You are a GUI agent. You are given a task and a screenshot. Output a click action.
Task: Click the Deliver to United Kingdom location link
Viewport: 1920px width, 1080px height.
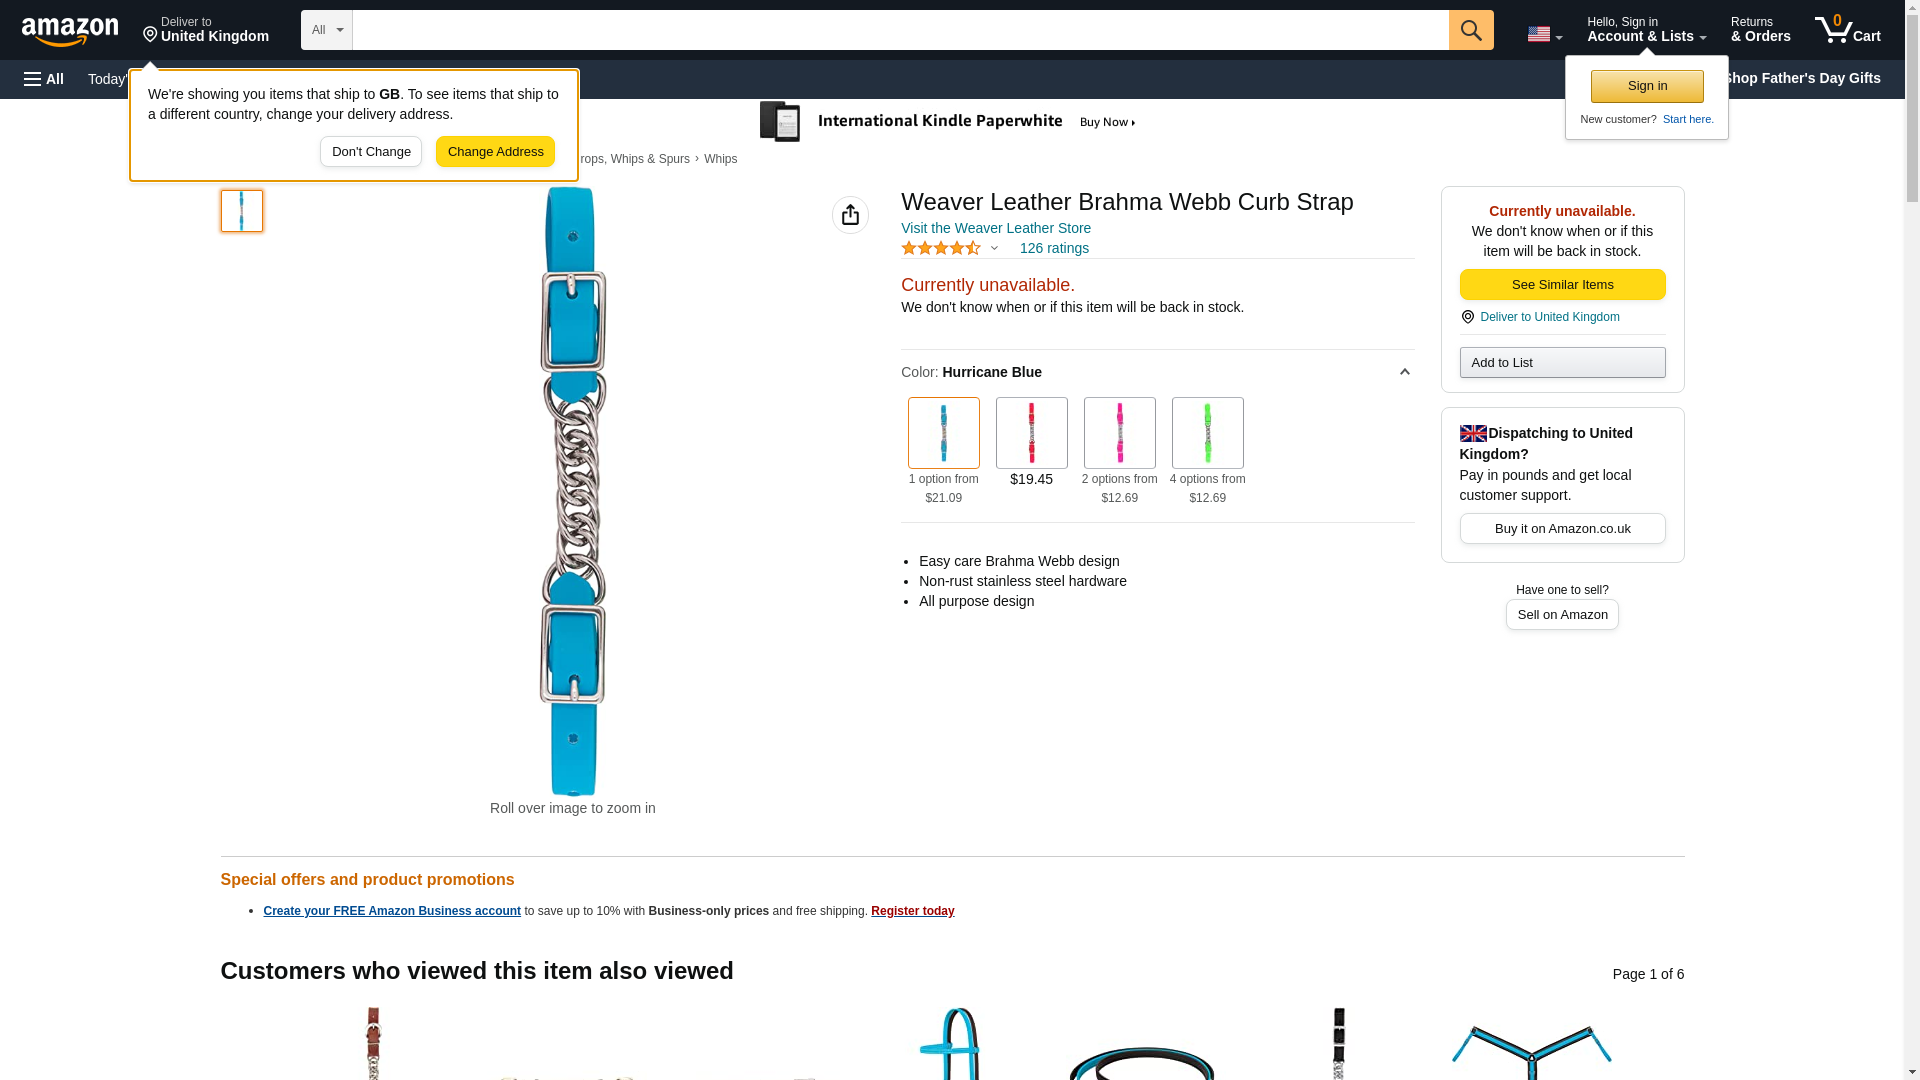pyautogui.click(x=1549, y=317)
